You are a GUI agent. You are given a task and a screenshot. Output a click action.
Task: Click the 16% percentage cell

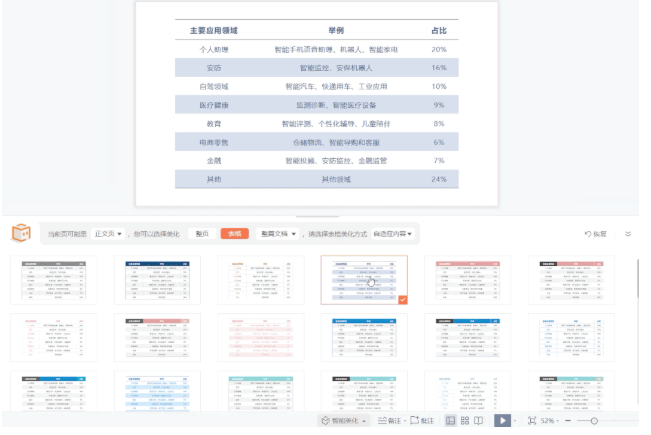pos(439,68)
